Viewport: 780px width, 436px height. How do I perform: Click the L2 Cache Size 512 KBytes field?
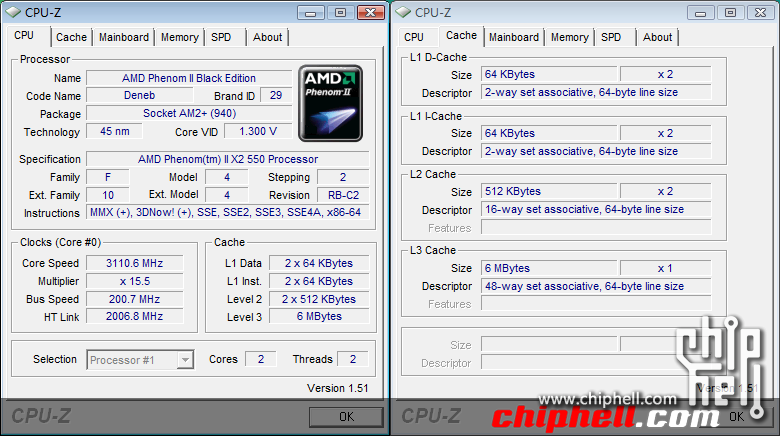point(549,191)
